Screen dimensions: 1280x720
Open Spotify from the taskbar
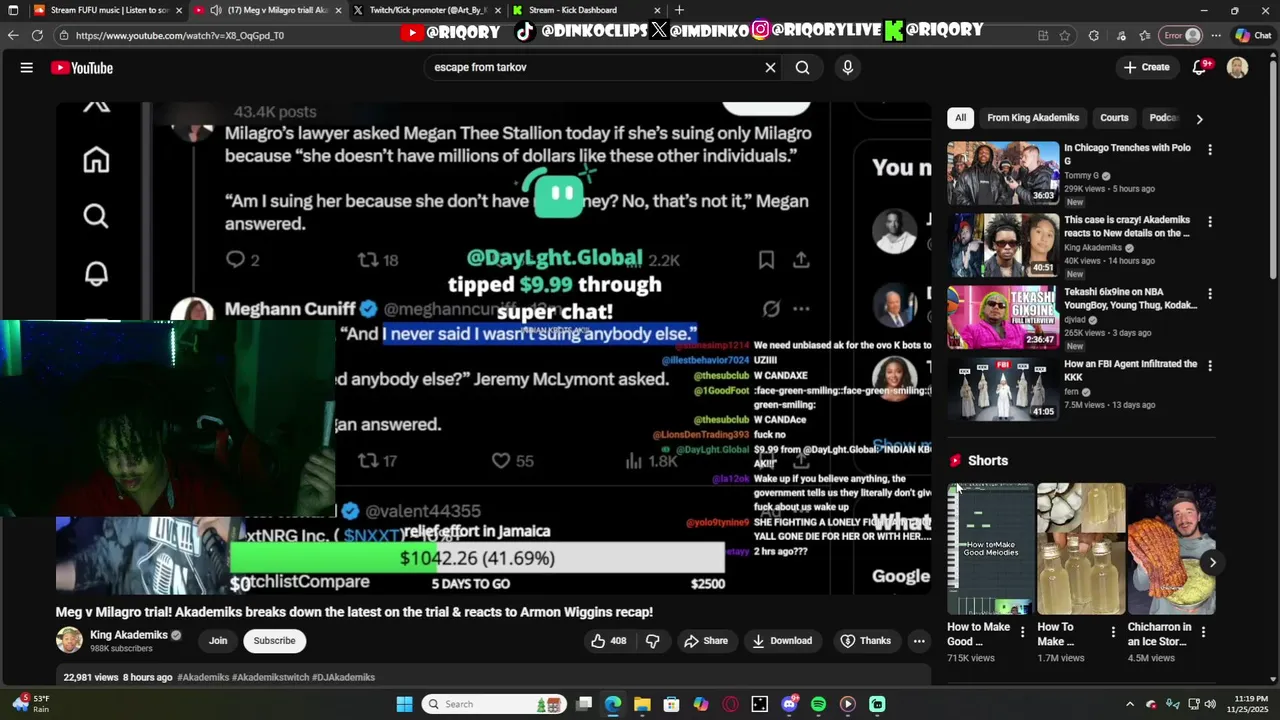818,704
